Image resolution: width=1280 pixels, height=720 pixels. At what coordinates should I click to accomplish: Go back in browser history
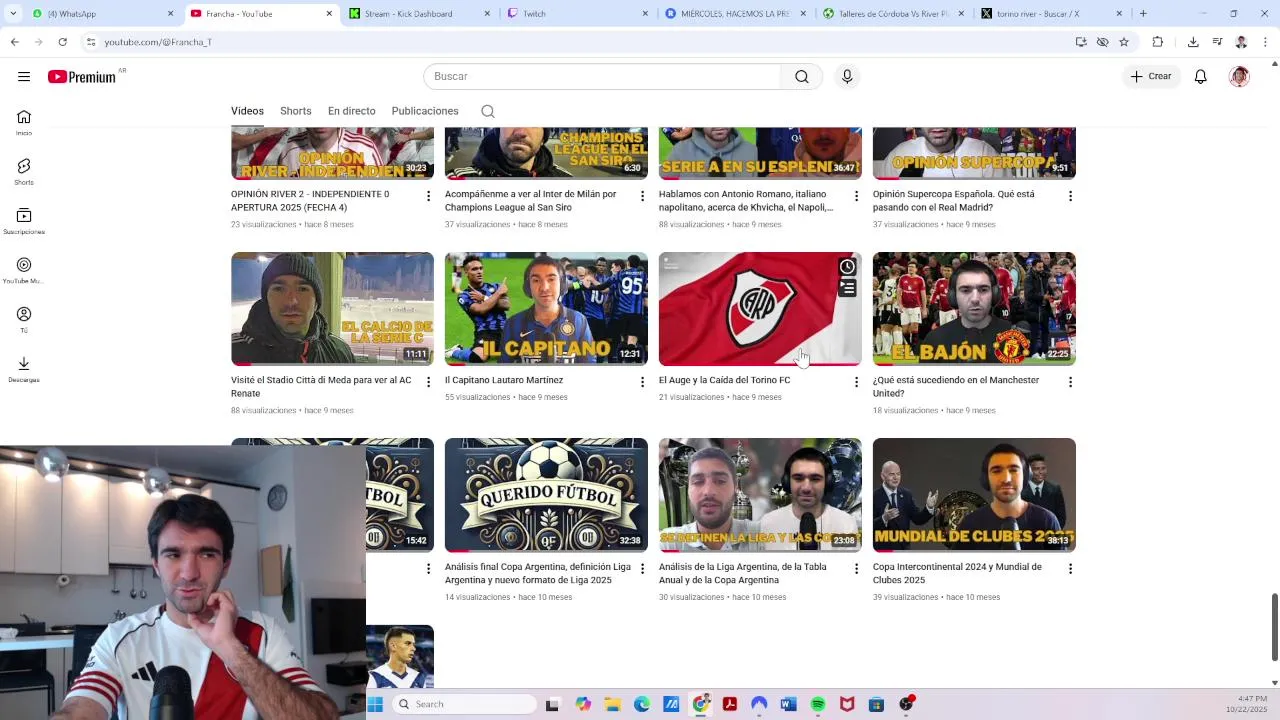[x=14, y=42]
